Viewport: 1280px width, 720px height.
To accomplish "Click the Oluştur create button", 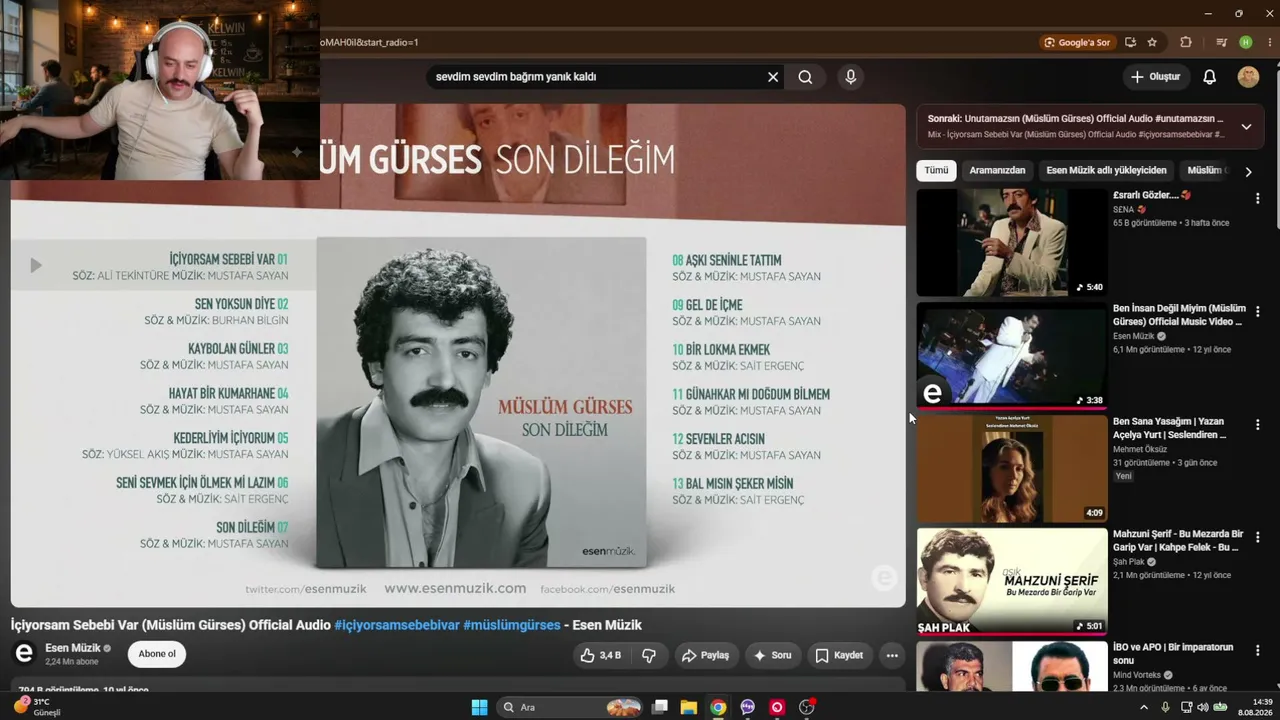I will (x=1155, y=77).
